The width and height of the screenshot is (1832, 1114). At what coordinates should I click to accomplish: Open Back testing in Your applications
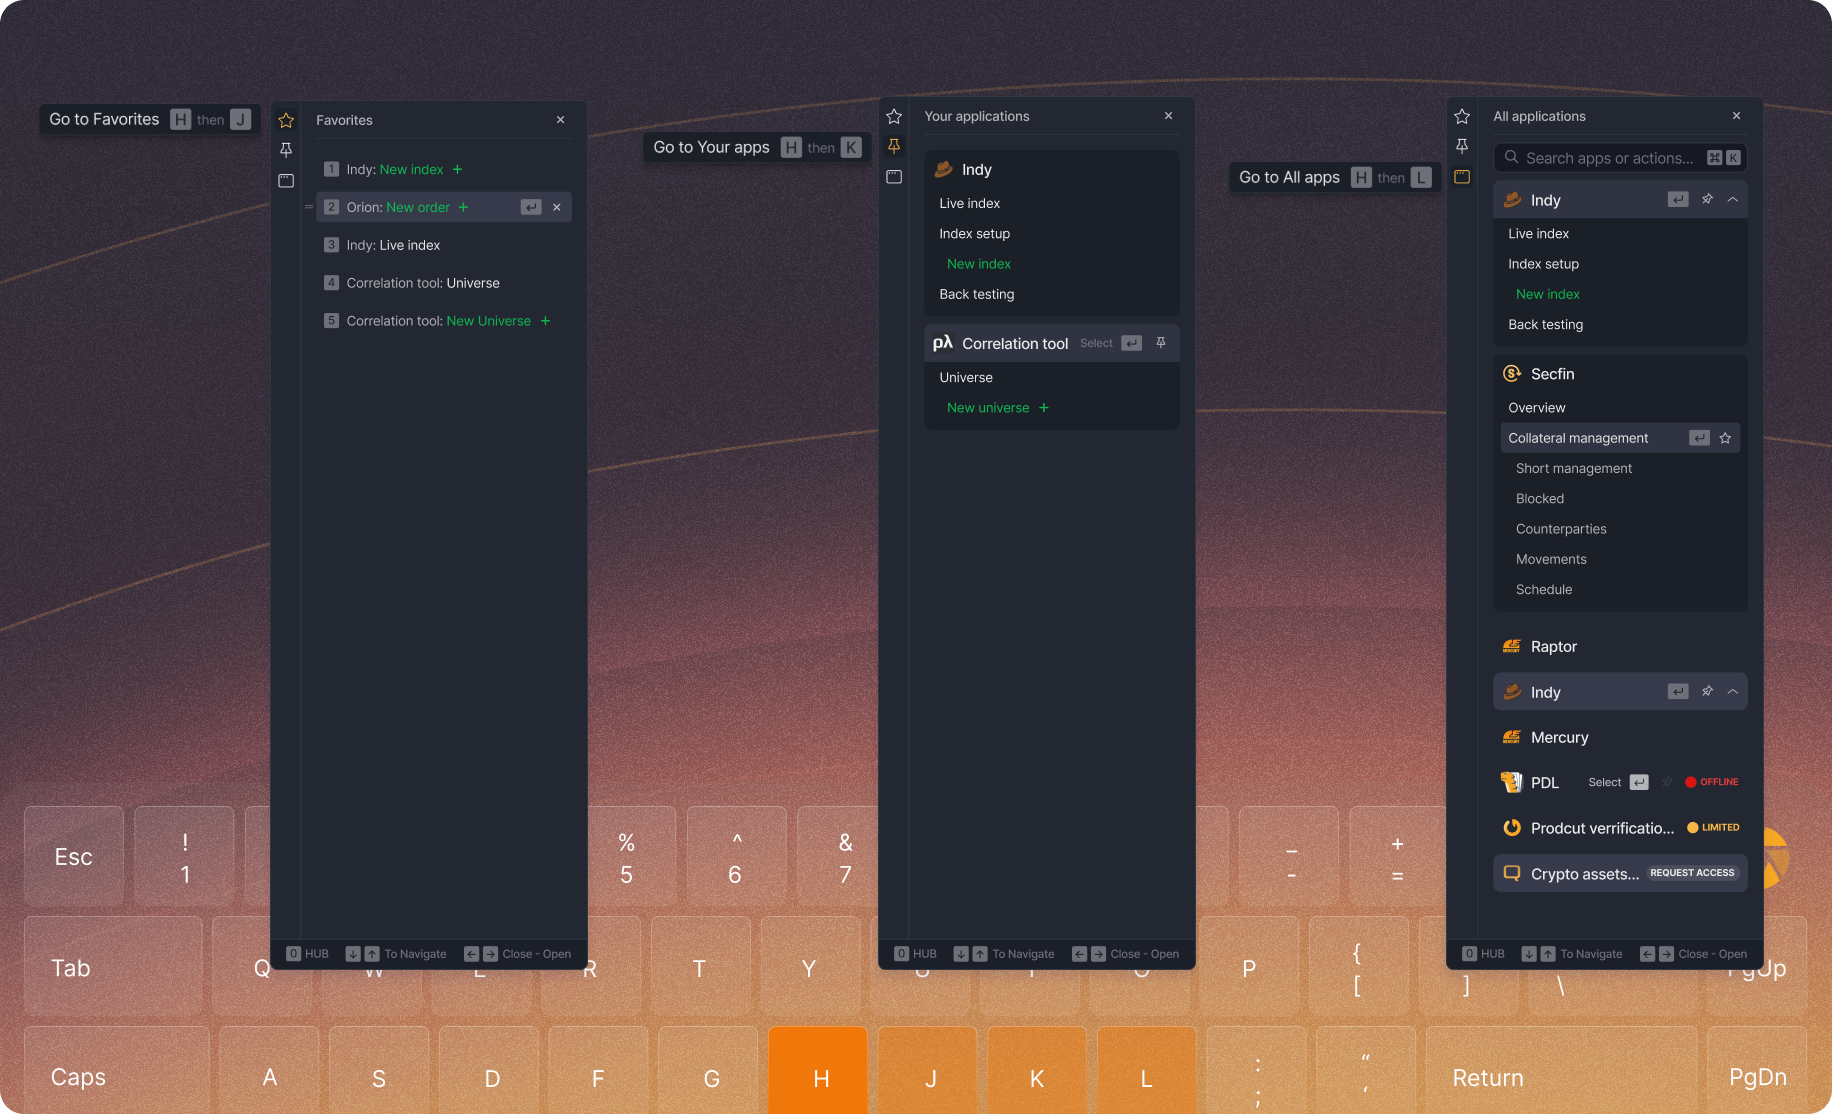tap(976, 294)
